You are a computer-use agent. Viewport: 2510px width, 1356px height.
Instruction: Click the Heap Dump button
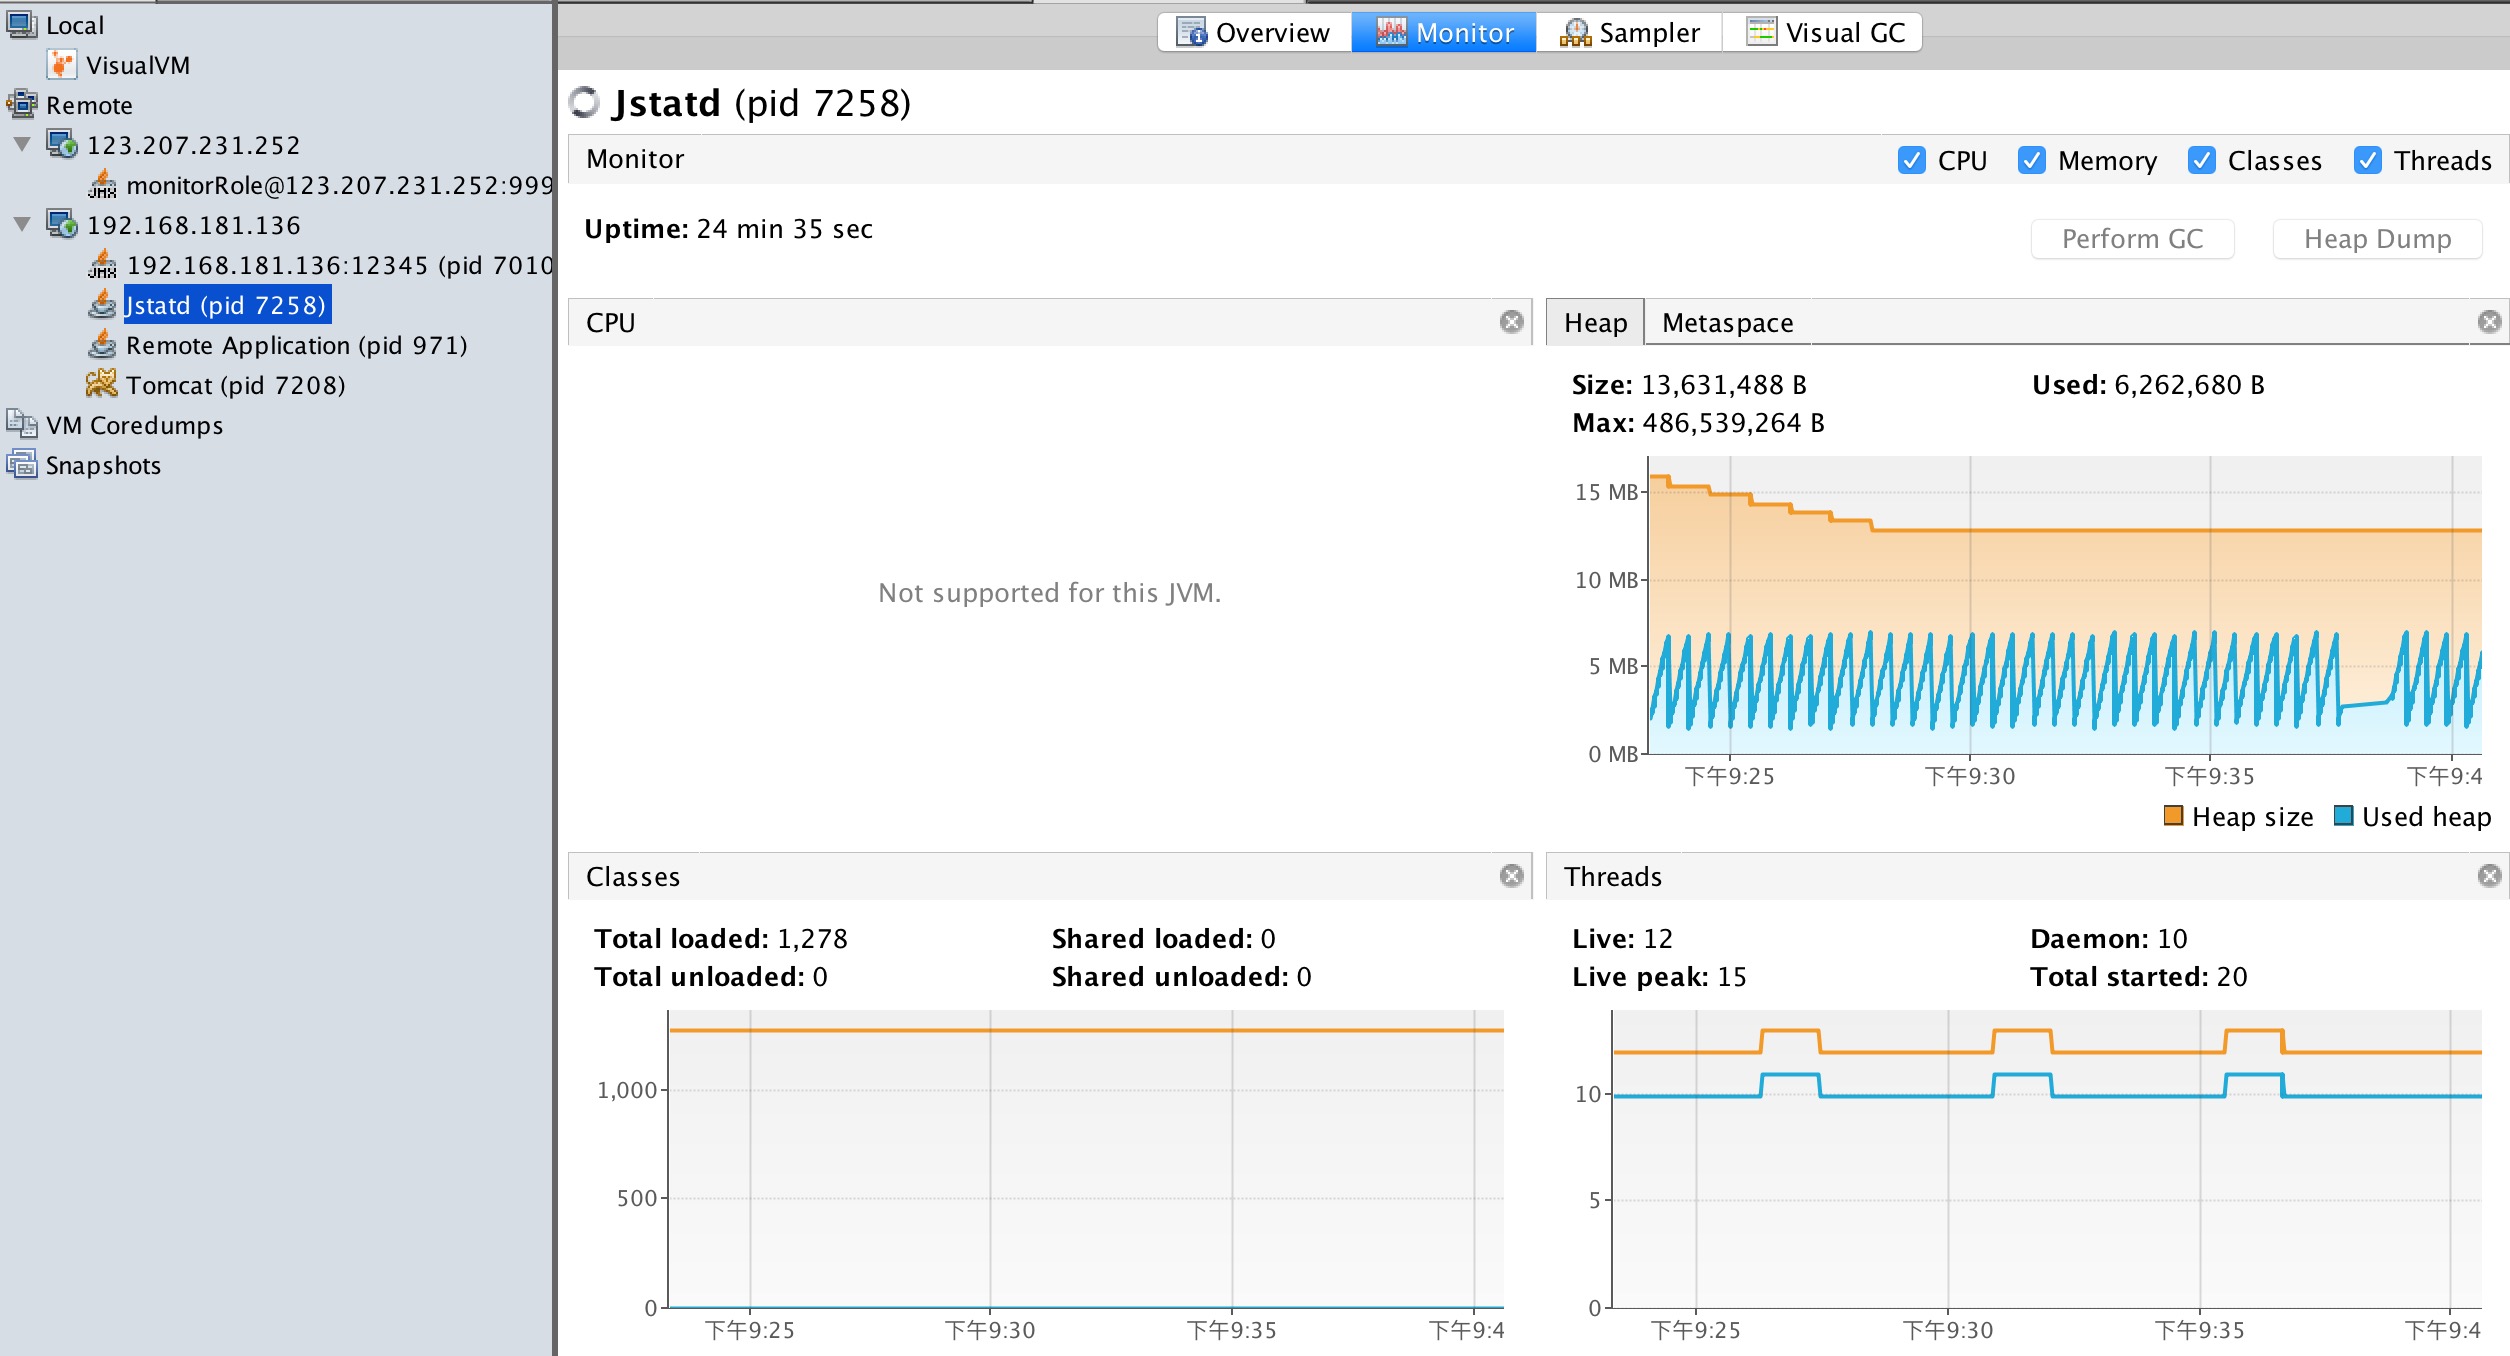[2377, 239]
